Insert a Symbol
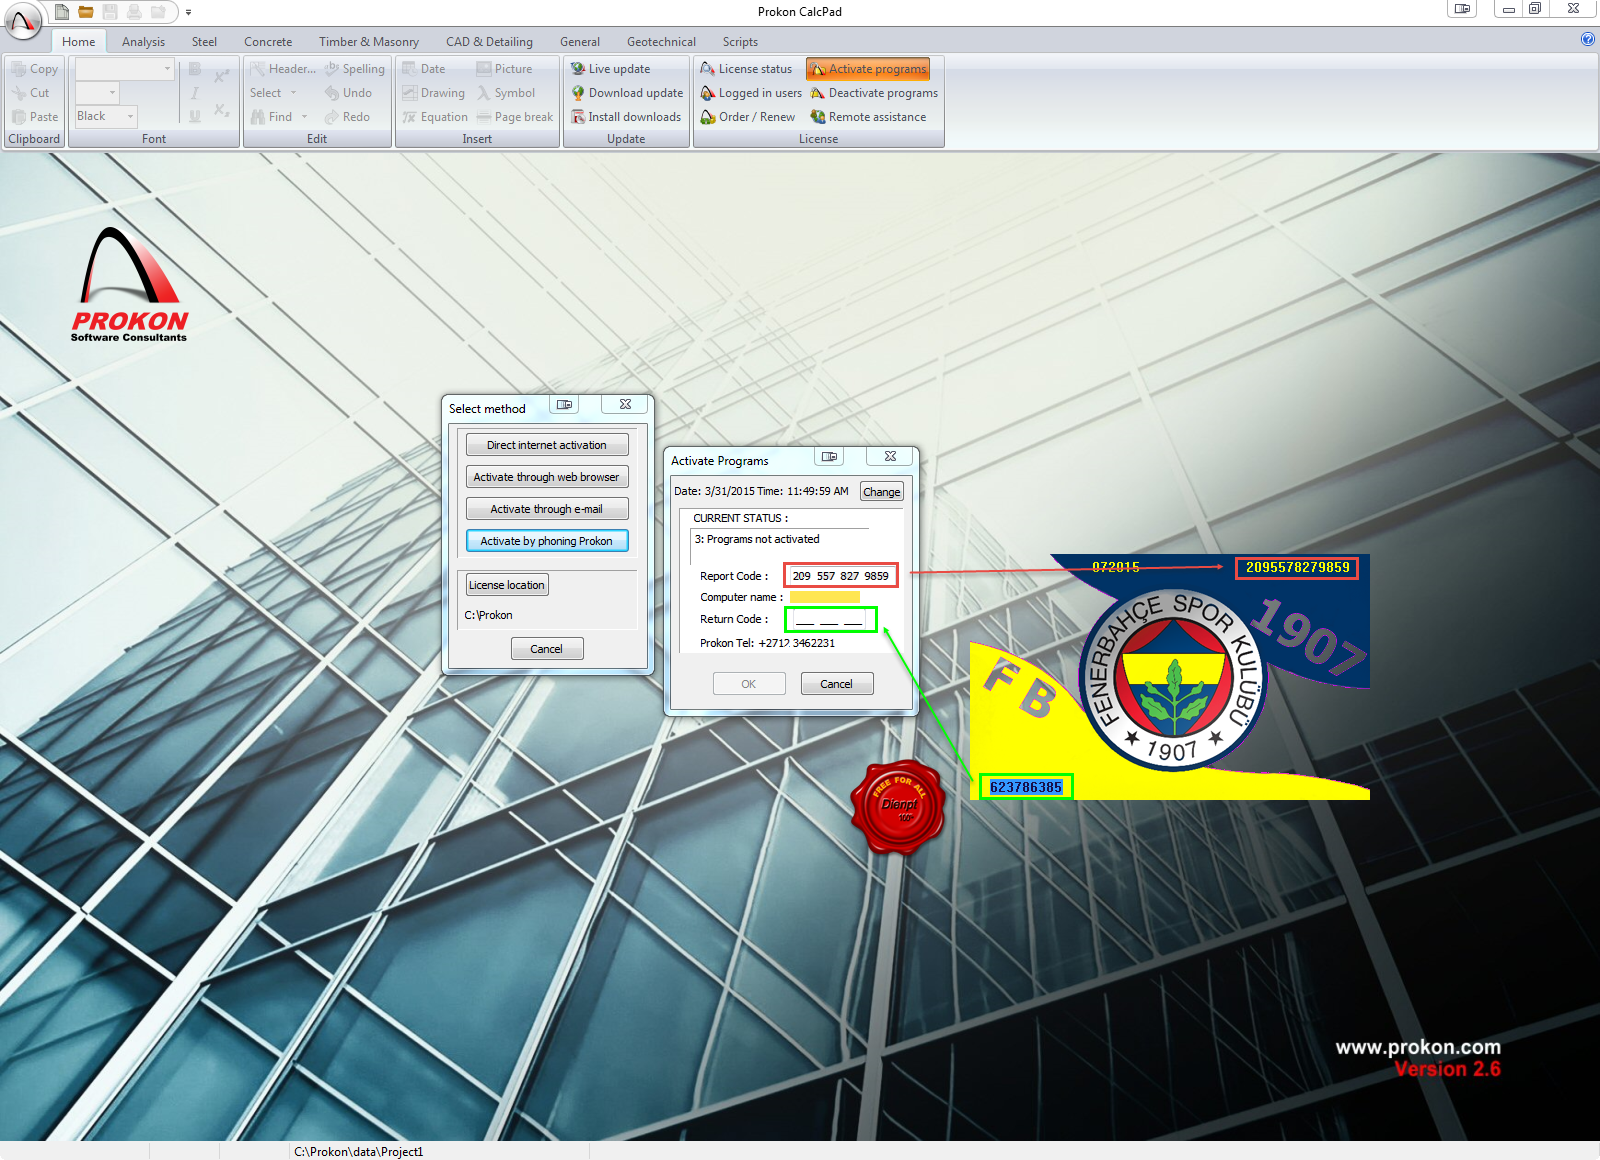1600x1160 pixels. coord(506,93)
